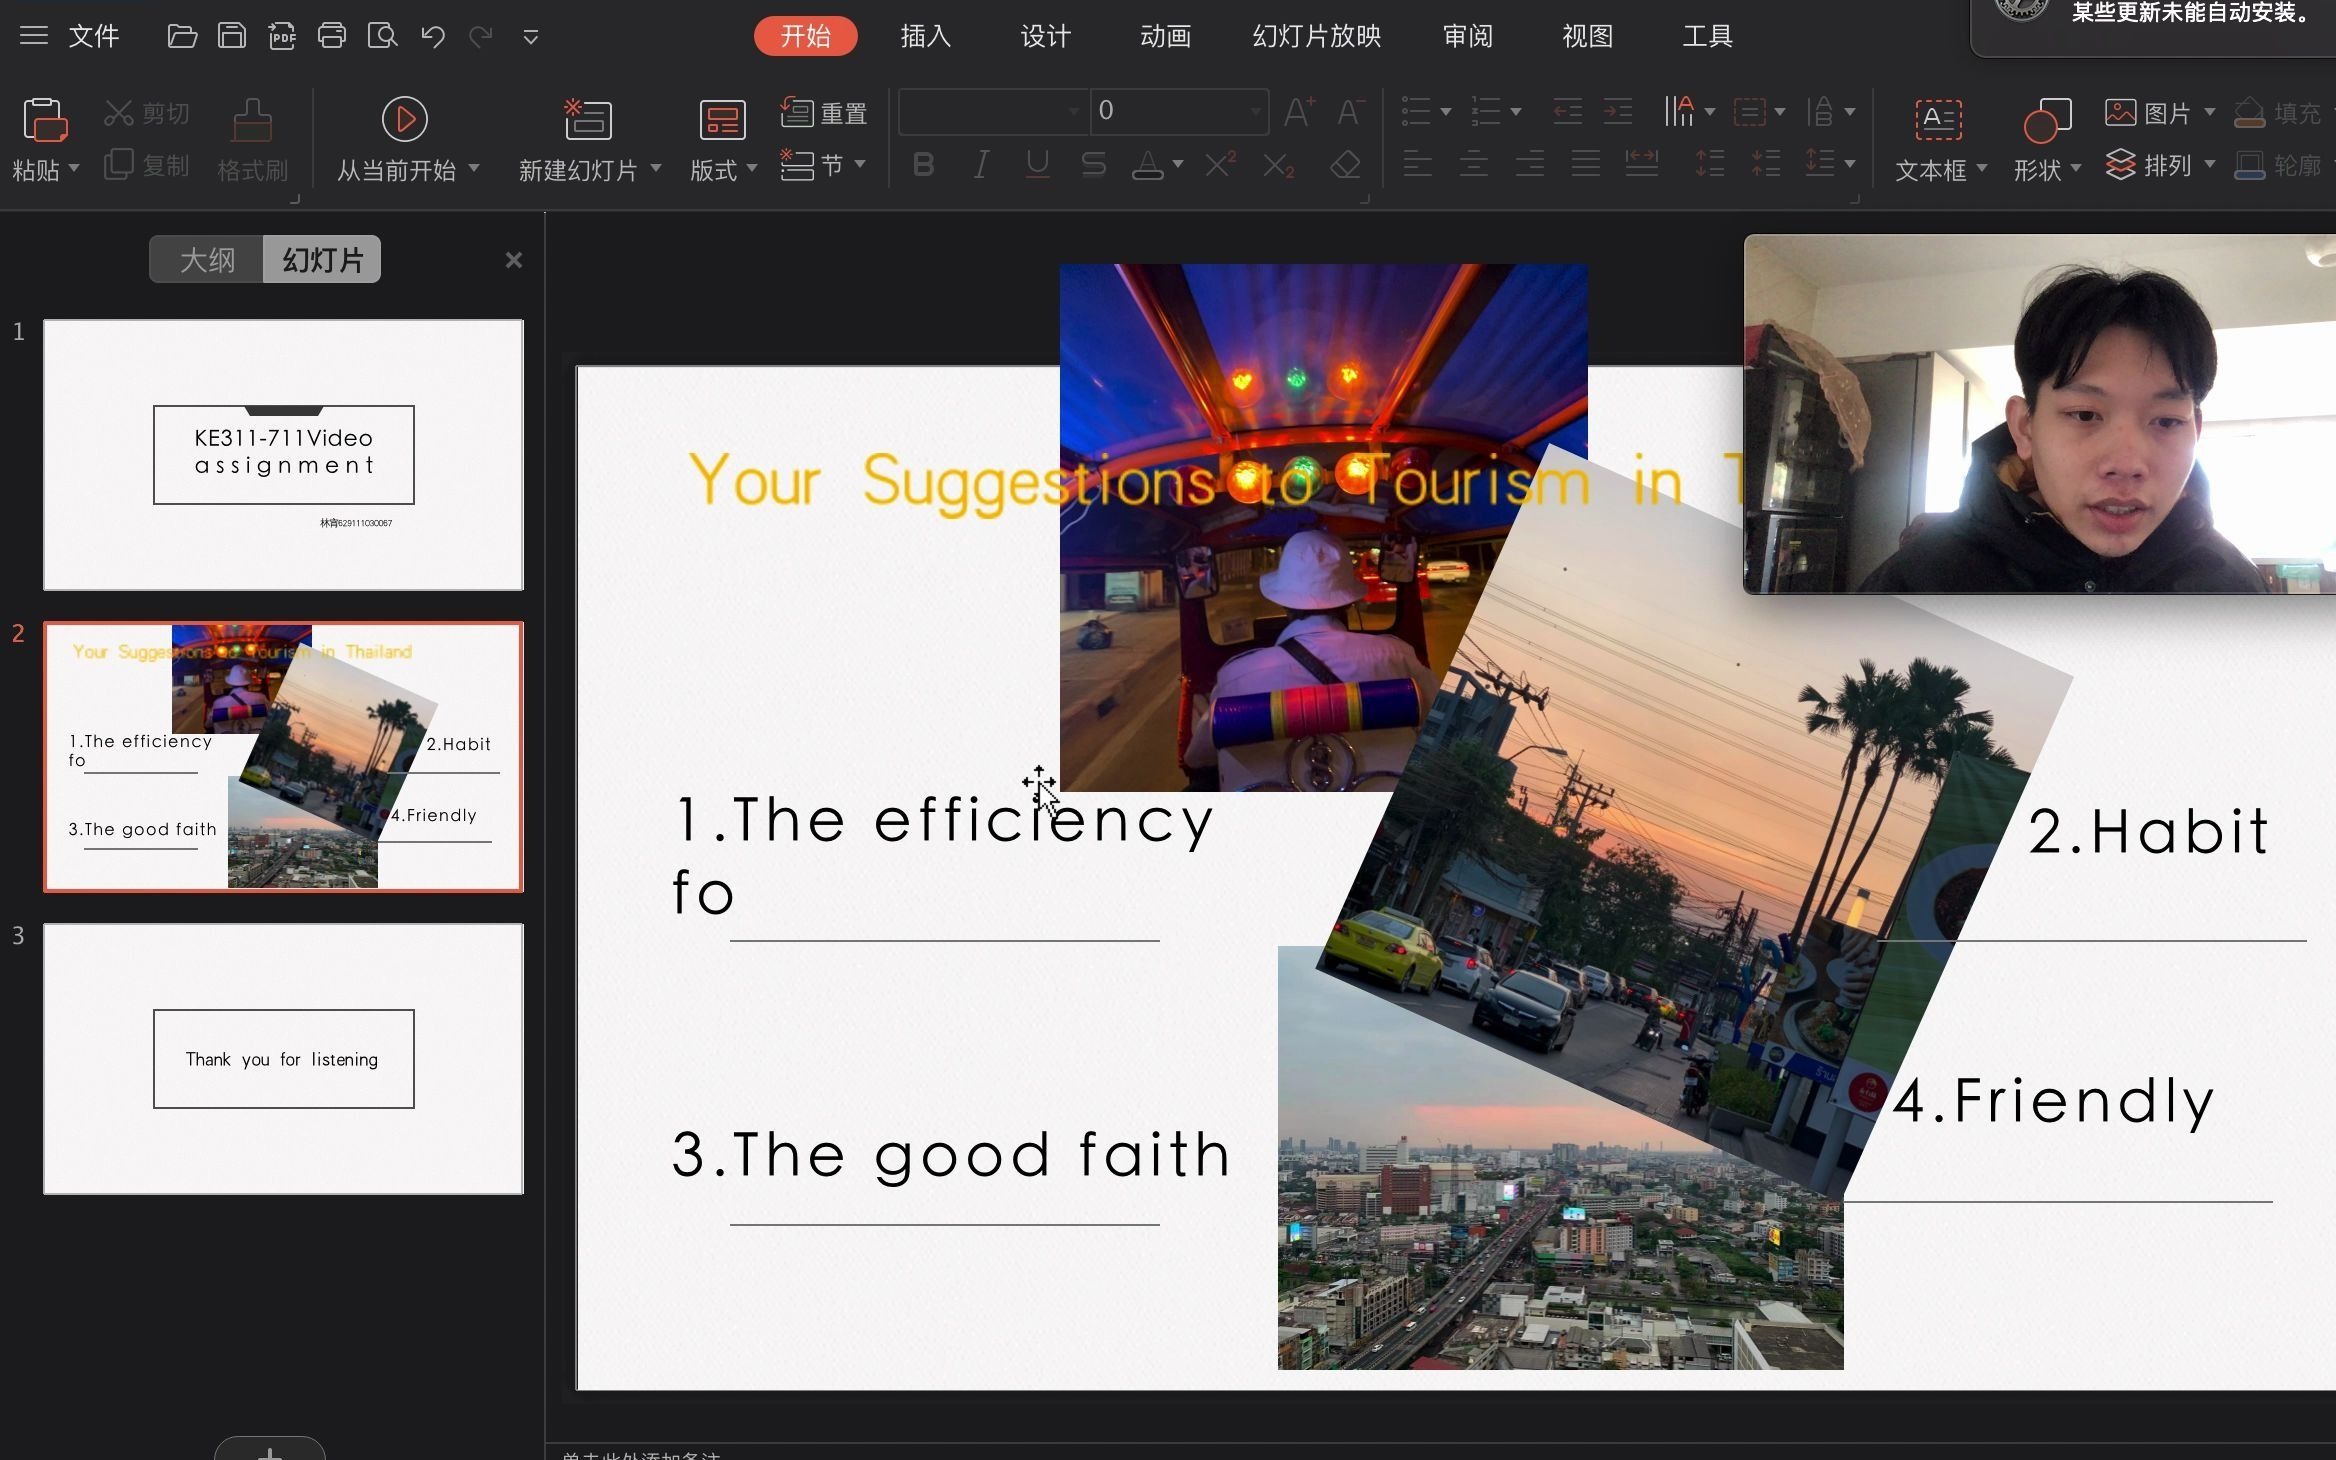Screen dimensions: 2336x1460
Task: Click the 开始 (Home) ribbon menu
Action: coord(804,35)
